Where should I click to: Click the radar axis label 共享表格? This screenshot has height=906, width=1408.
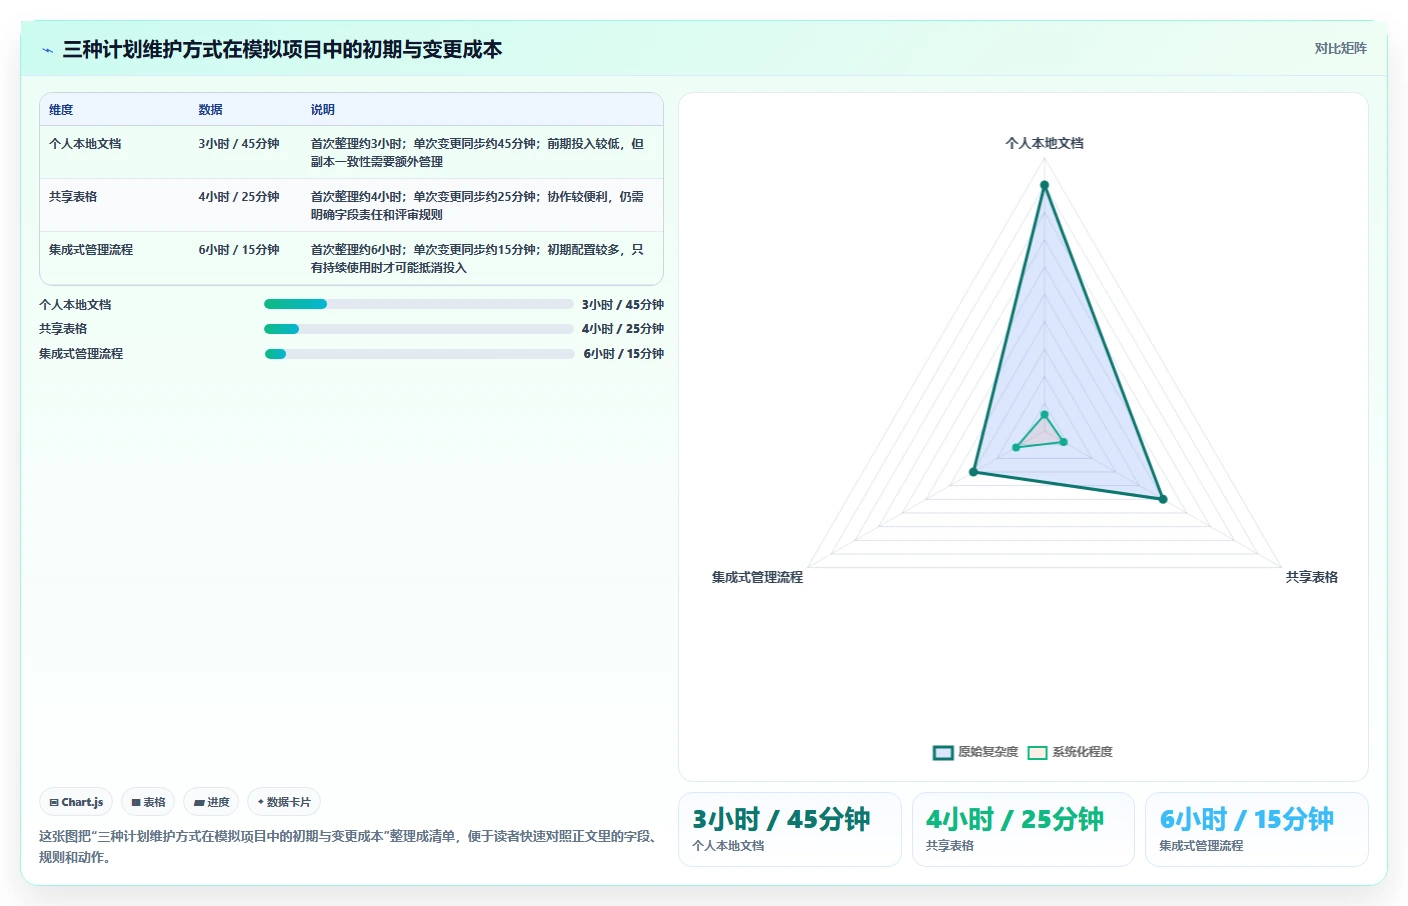(x=1311, y=577)
